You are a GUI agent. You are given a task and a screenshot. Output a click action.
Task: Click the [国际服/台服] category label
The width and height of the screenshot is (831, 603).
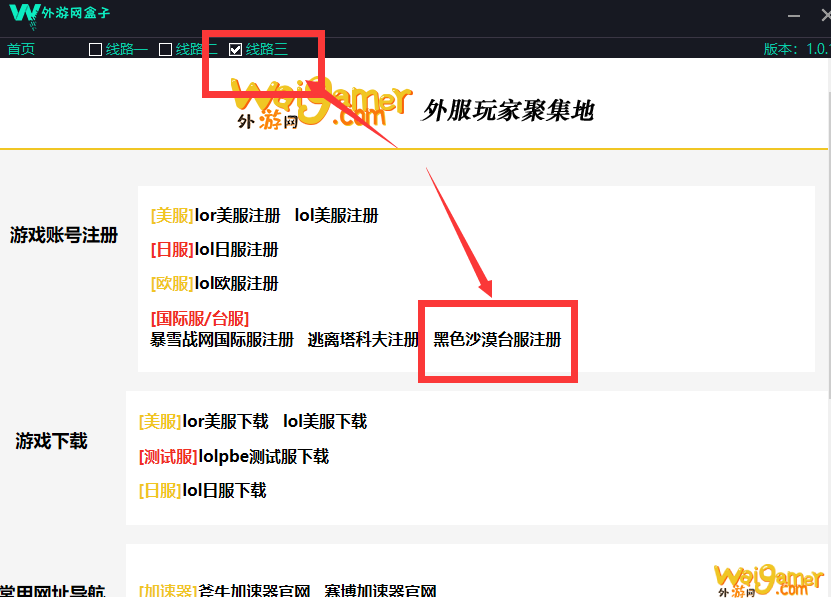[x=200, y=319]
